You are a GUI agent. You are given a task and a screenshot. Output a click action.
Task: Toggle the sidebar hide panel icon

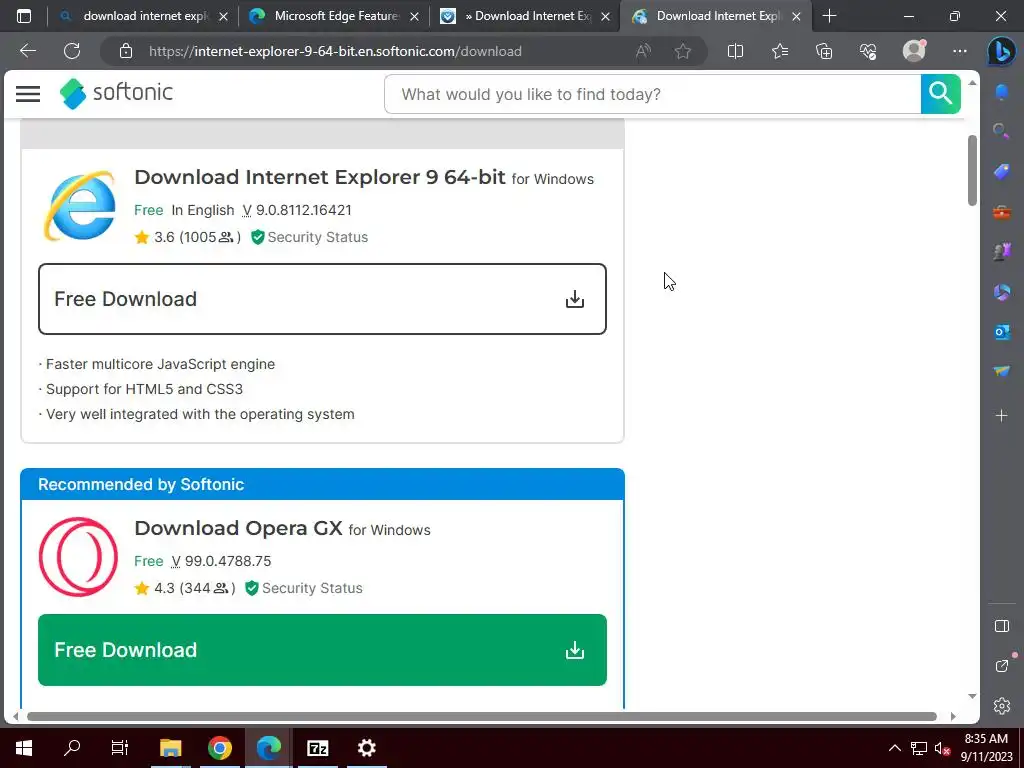[x=1002, y=626]
